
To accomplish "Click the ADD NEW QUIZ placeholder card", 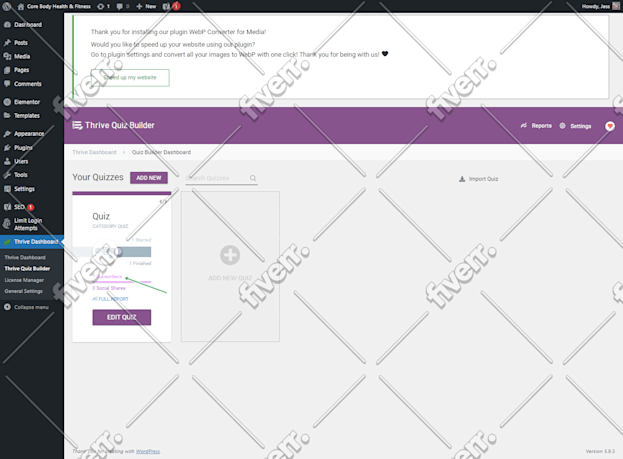I will coord(230,266).
